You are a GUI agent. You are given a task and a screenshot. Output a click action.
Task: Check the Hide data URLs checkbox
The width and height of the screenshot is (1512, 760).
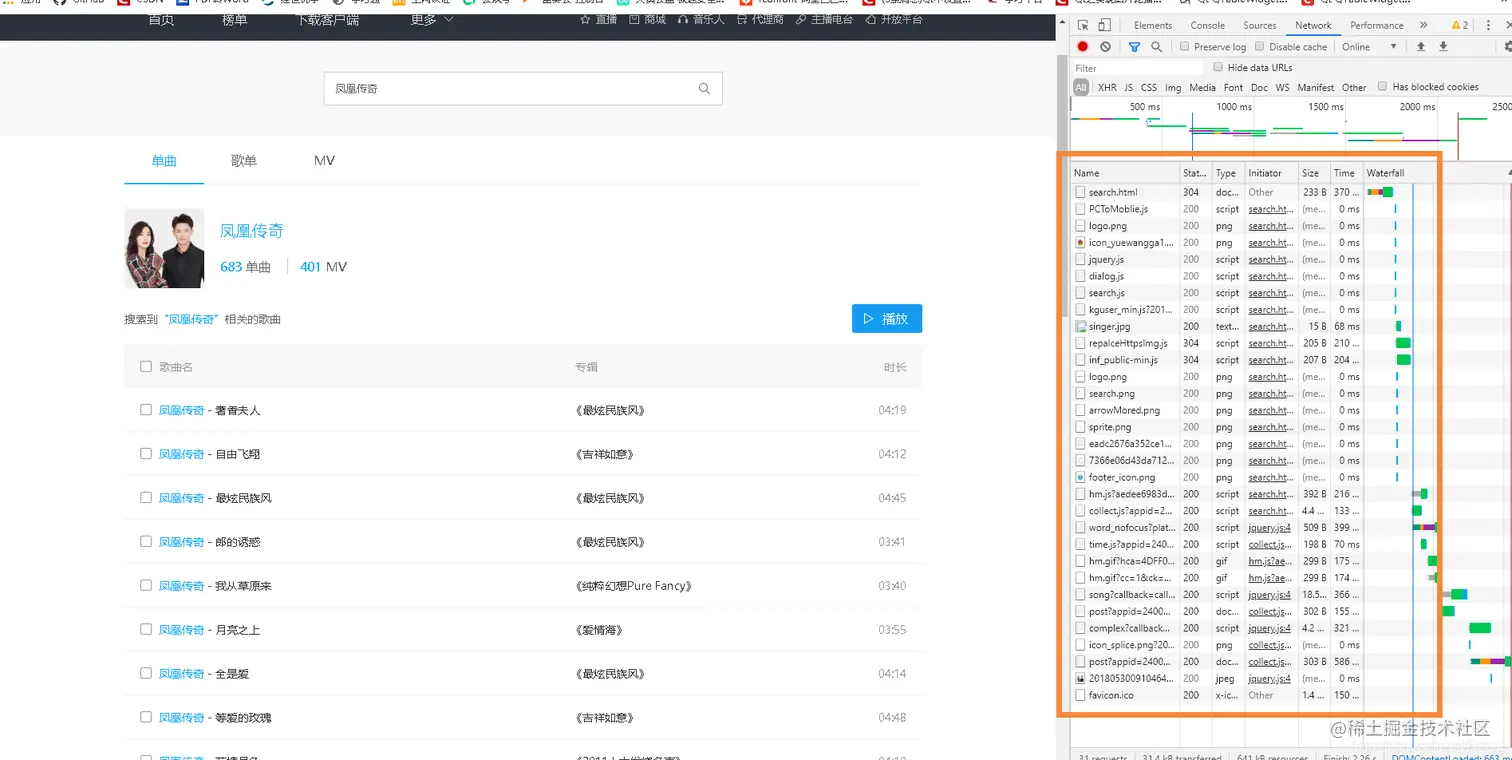click(x=1218, y=67)
